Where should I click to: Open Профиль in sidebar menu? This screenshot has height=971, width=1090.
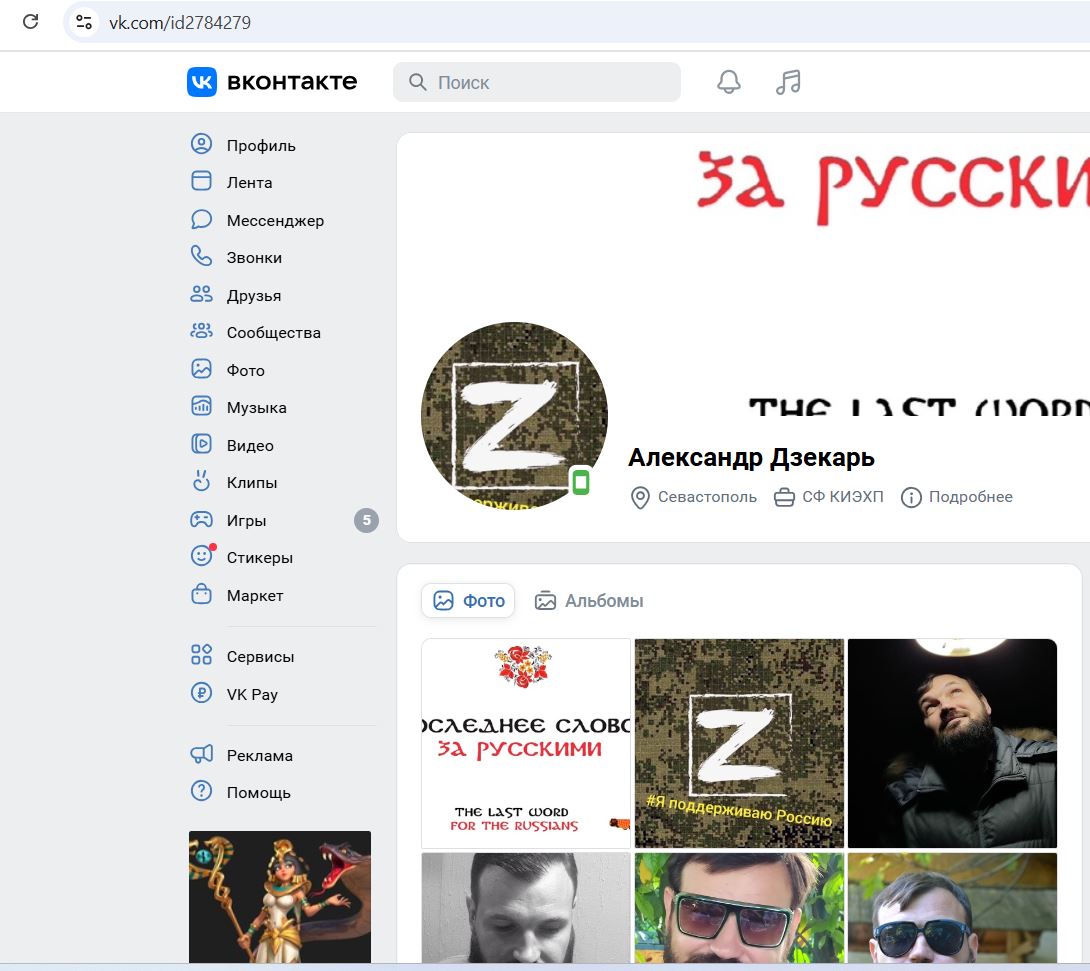pos(261,145)
